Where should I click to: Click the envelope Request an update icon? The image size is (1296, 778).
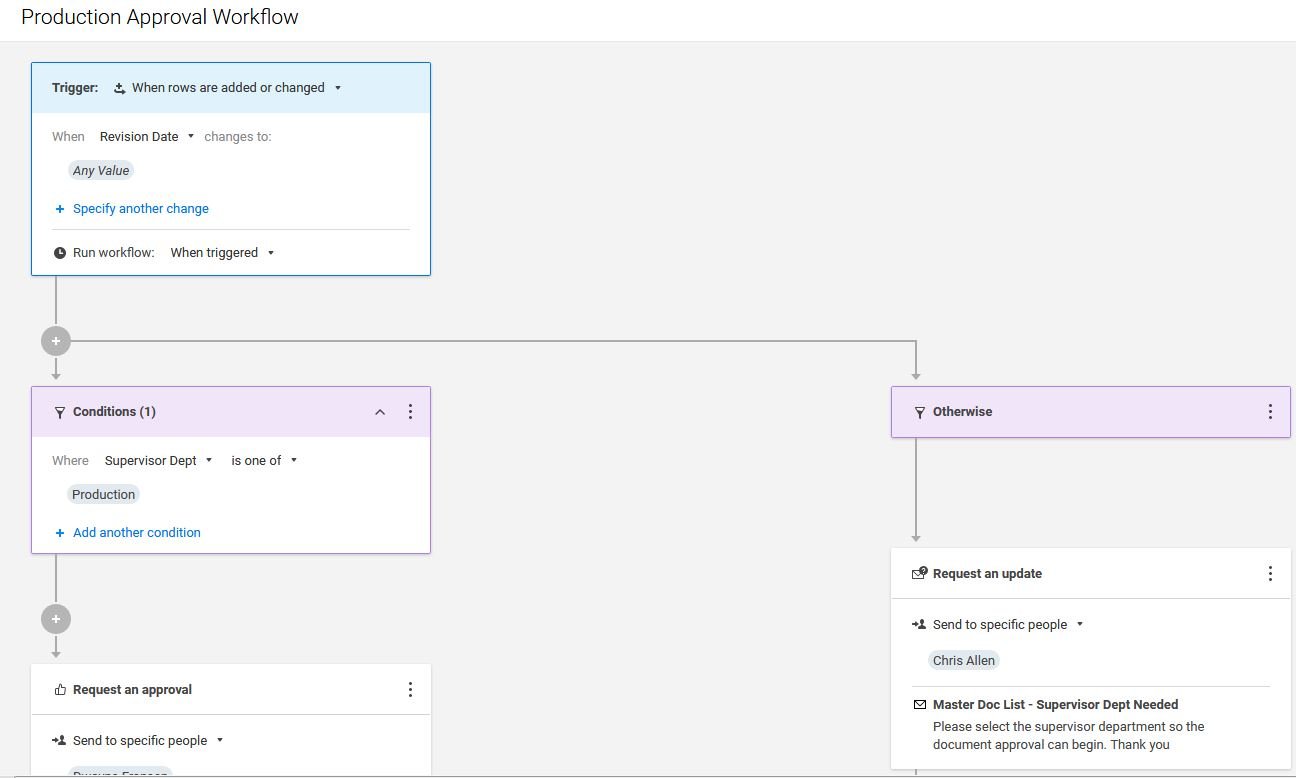920,574
